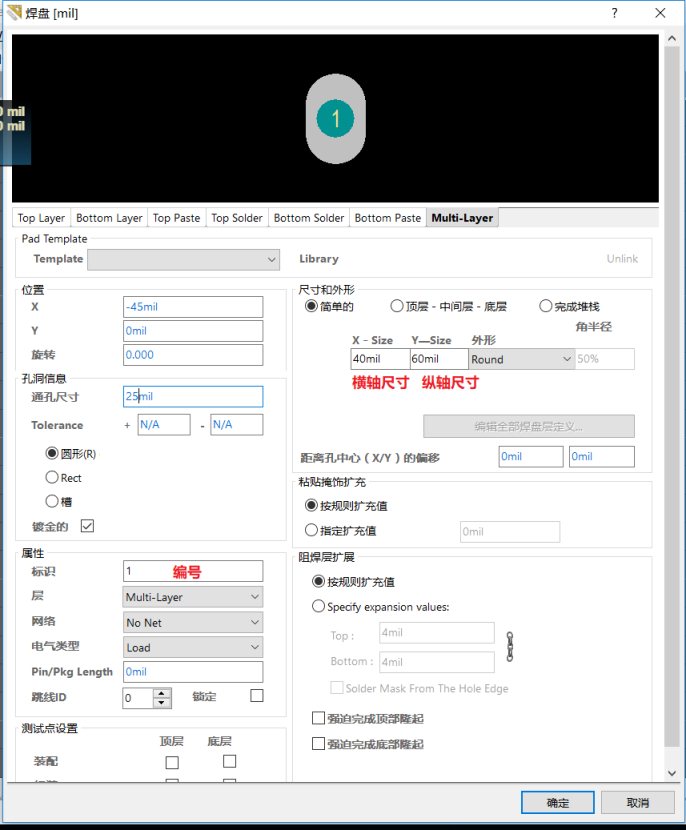Click the Unlink template link
Viewport: 686px width, 830px height.
pyautogui.click(x=622, y=259)
